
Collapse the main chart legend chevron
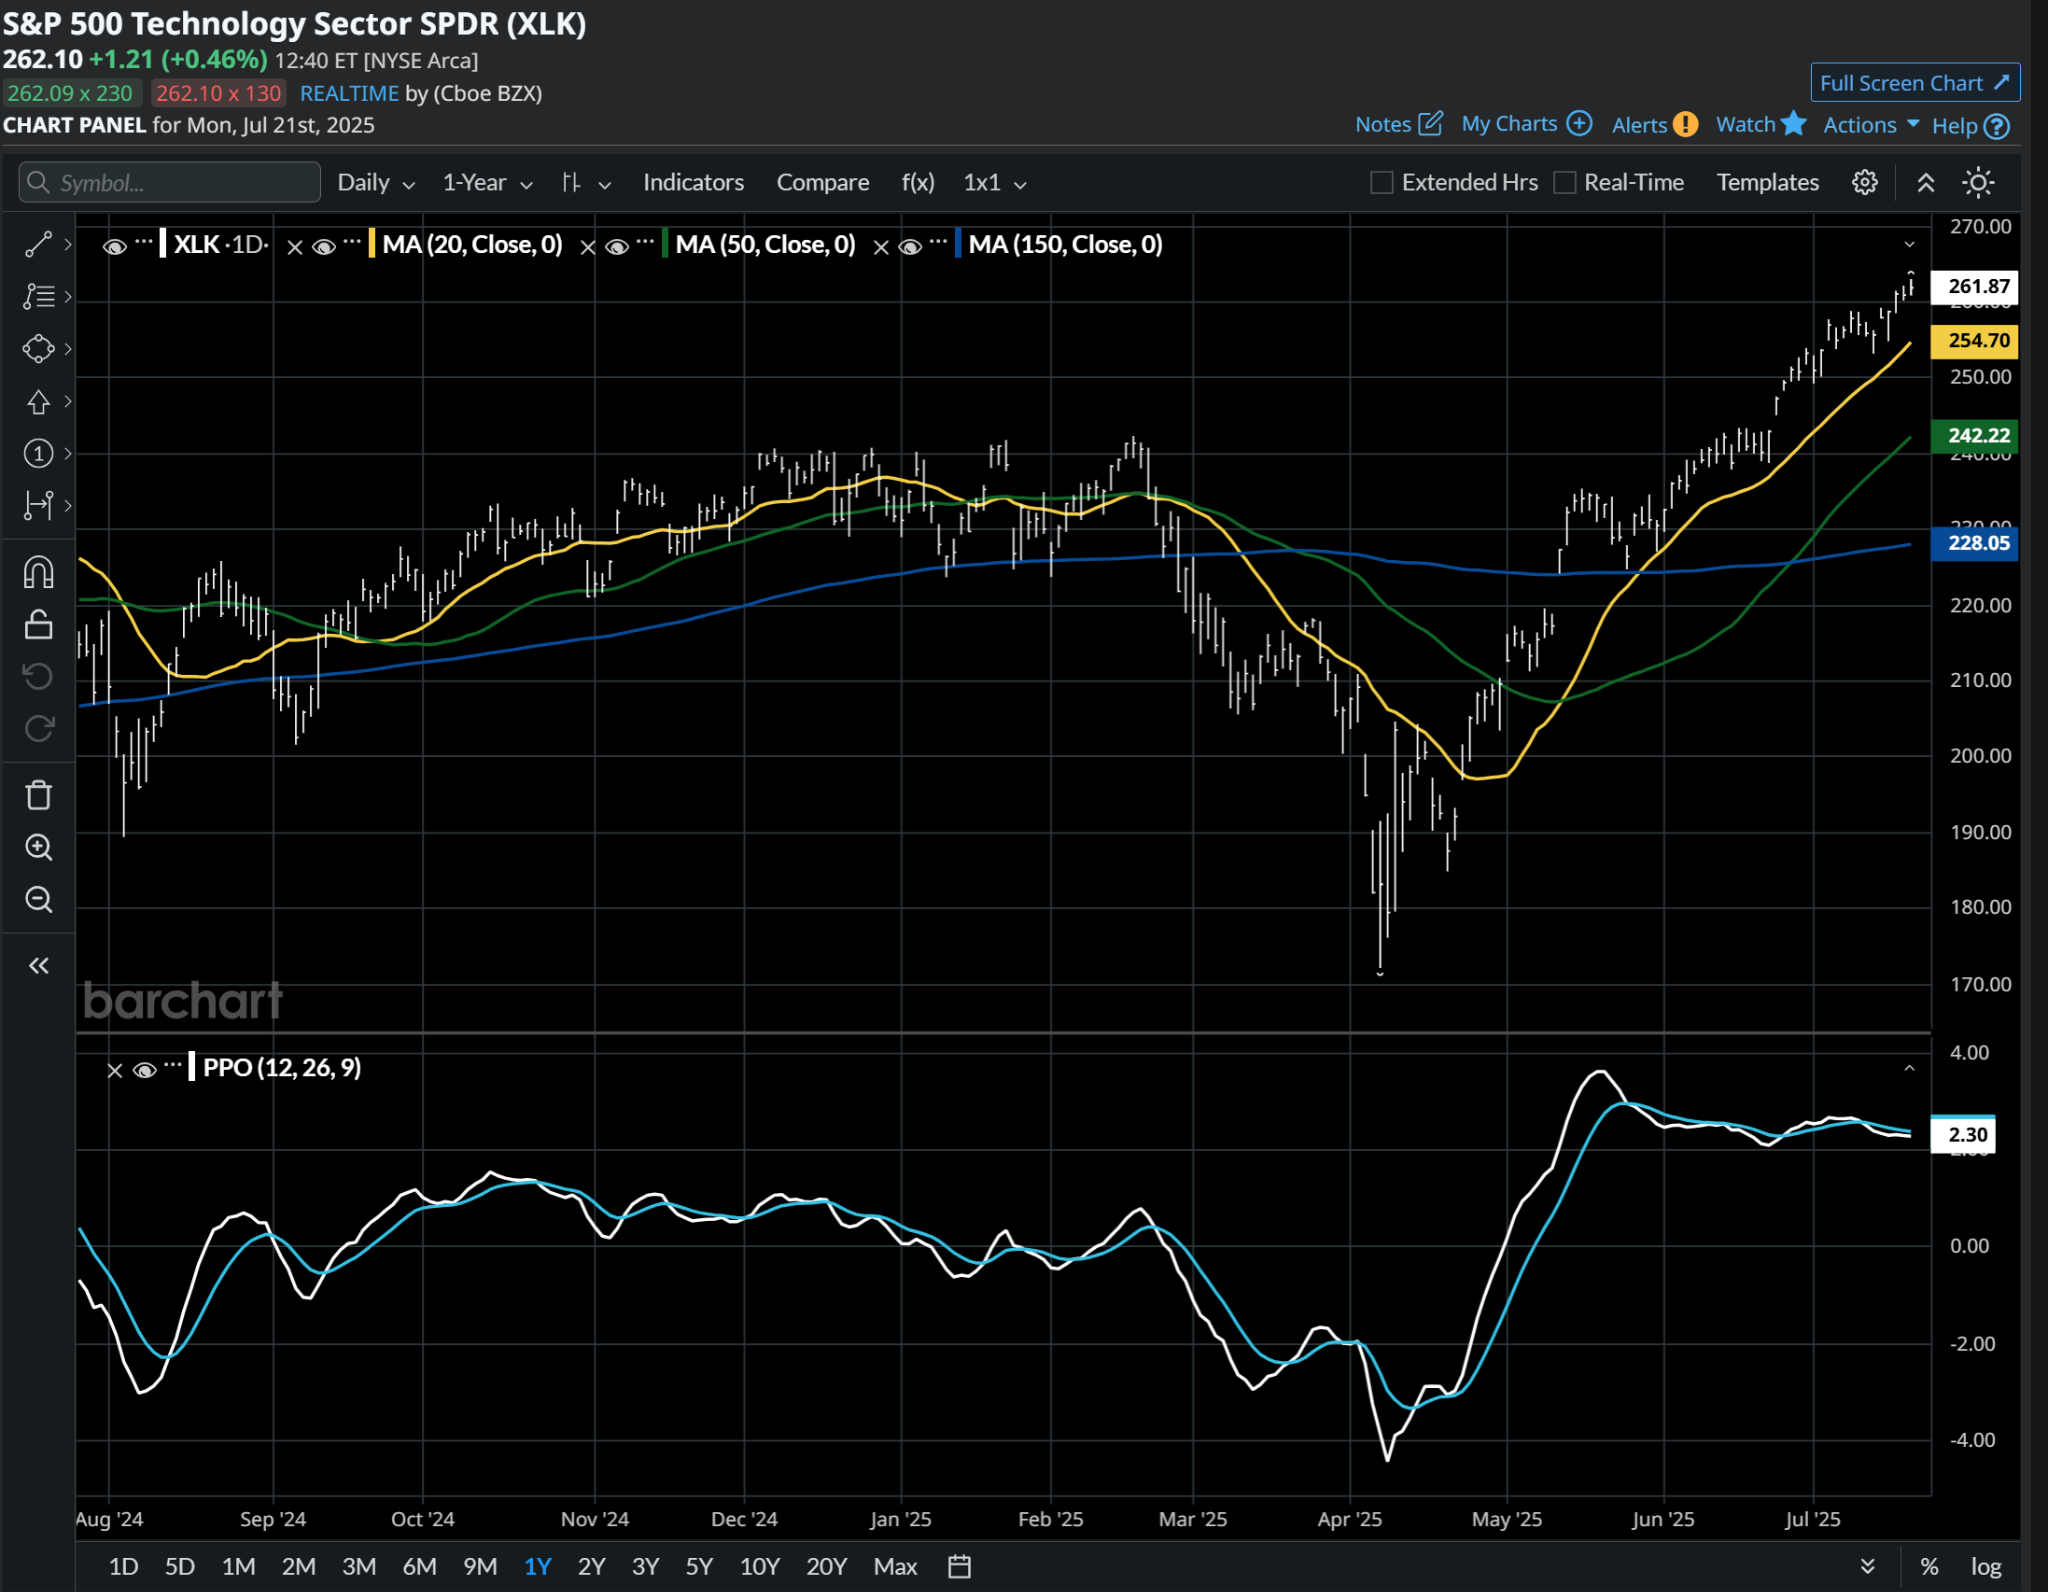point(1909,245)
